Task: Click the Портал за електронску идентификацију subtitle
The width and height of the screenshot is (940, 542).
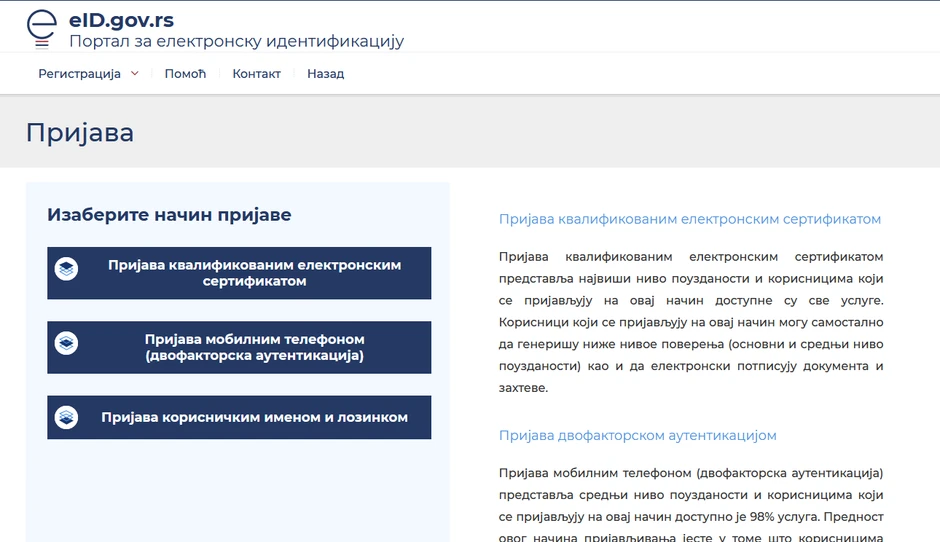Action: click(236, 41)
